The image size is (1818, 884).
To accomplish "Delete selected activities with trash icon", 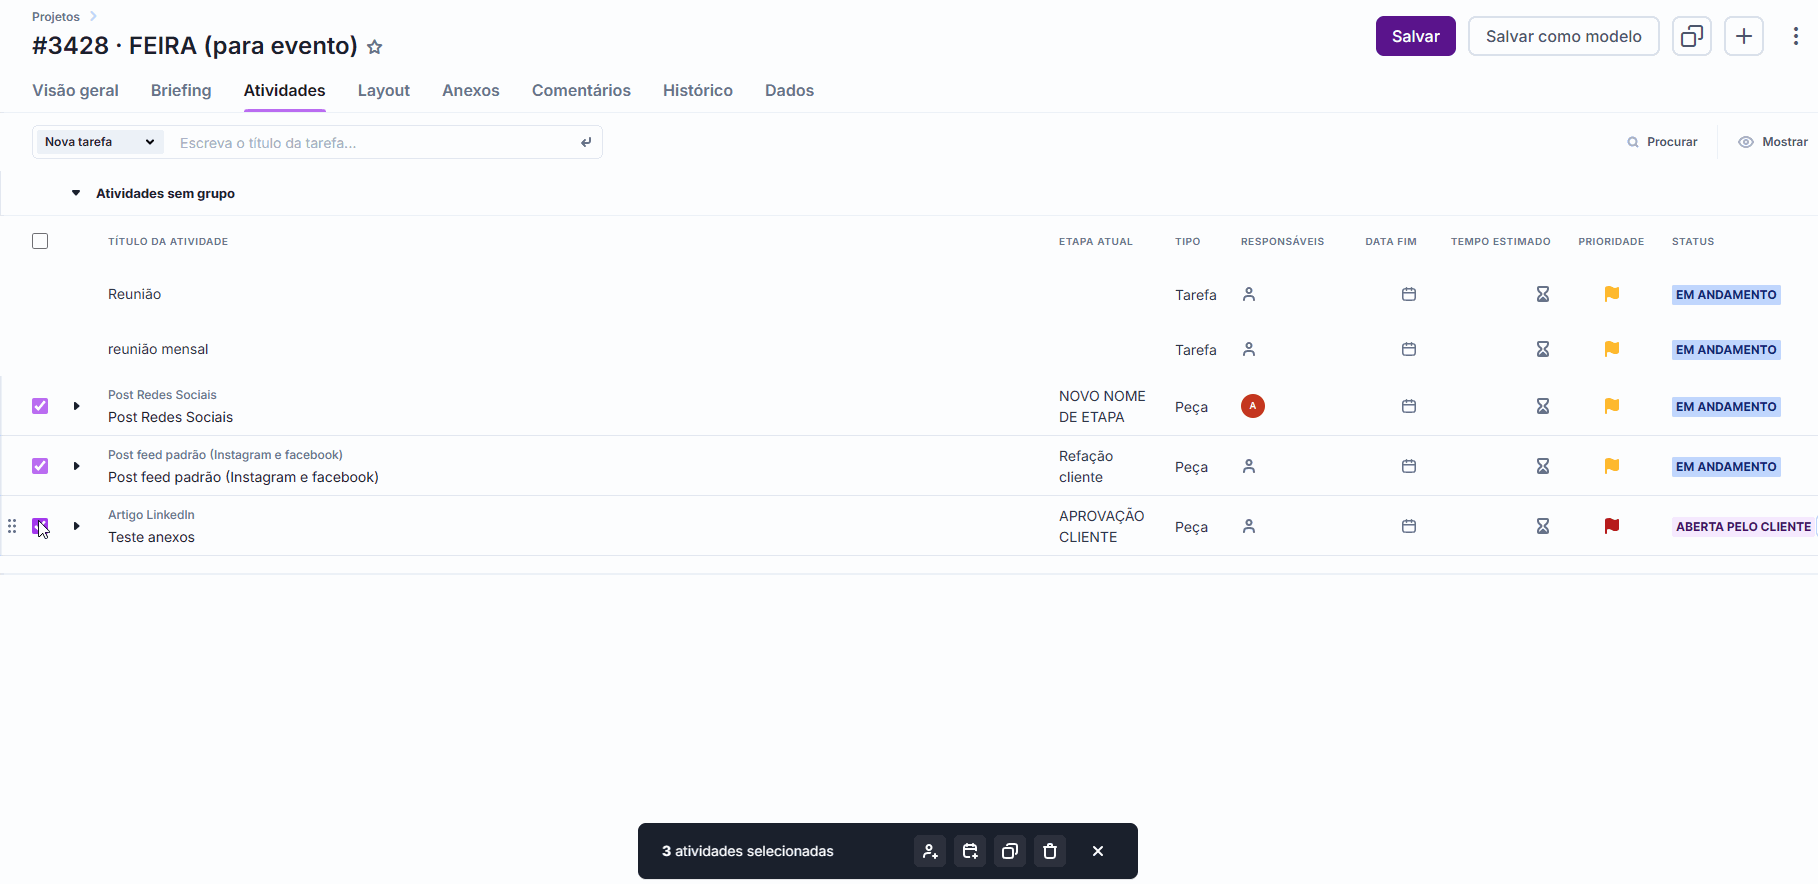I will (x=1050, y=851).
